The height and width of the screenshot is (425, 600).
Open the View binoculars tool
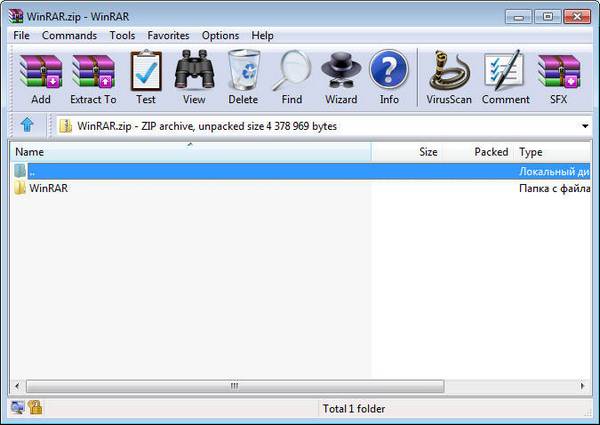click(194, 78)
